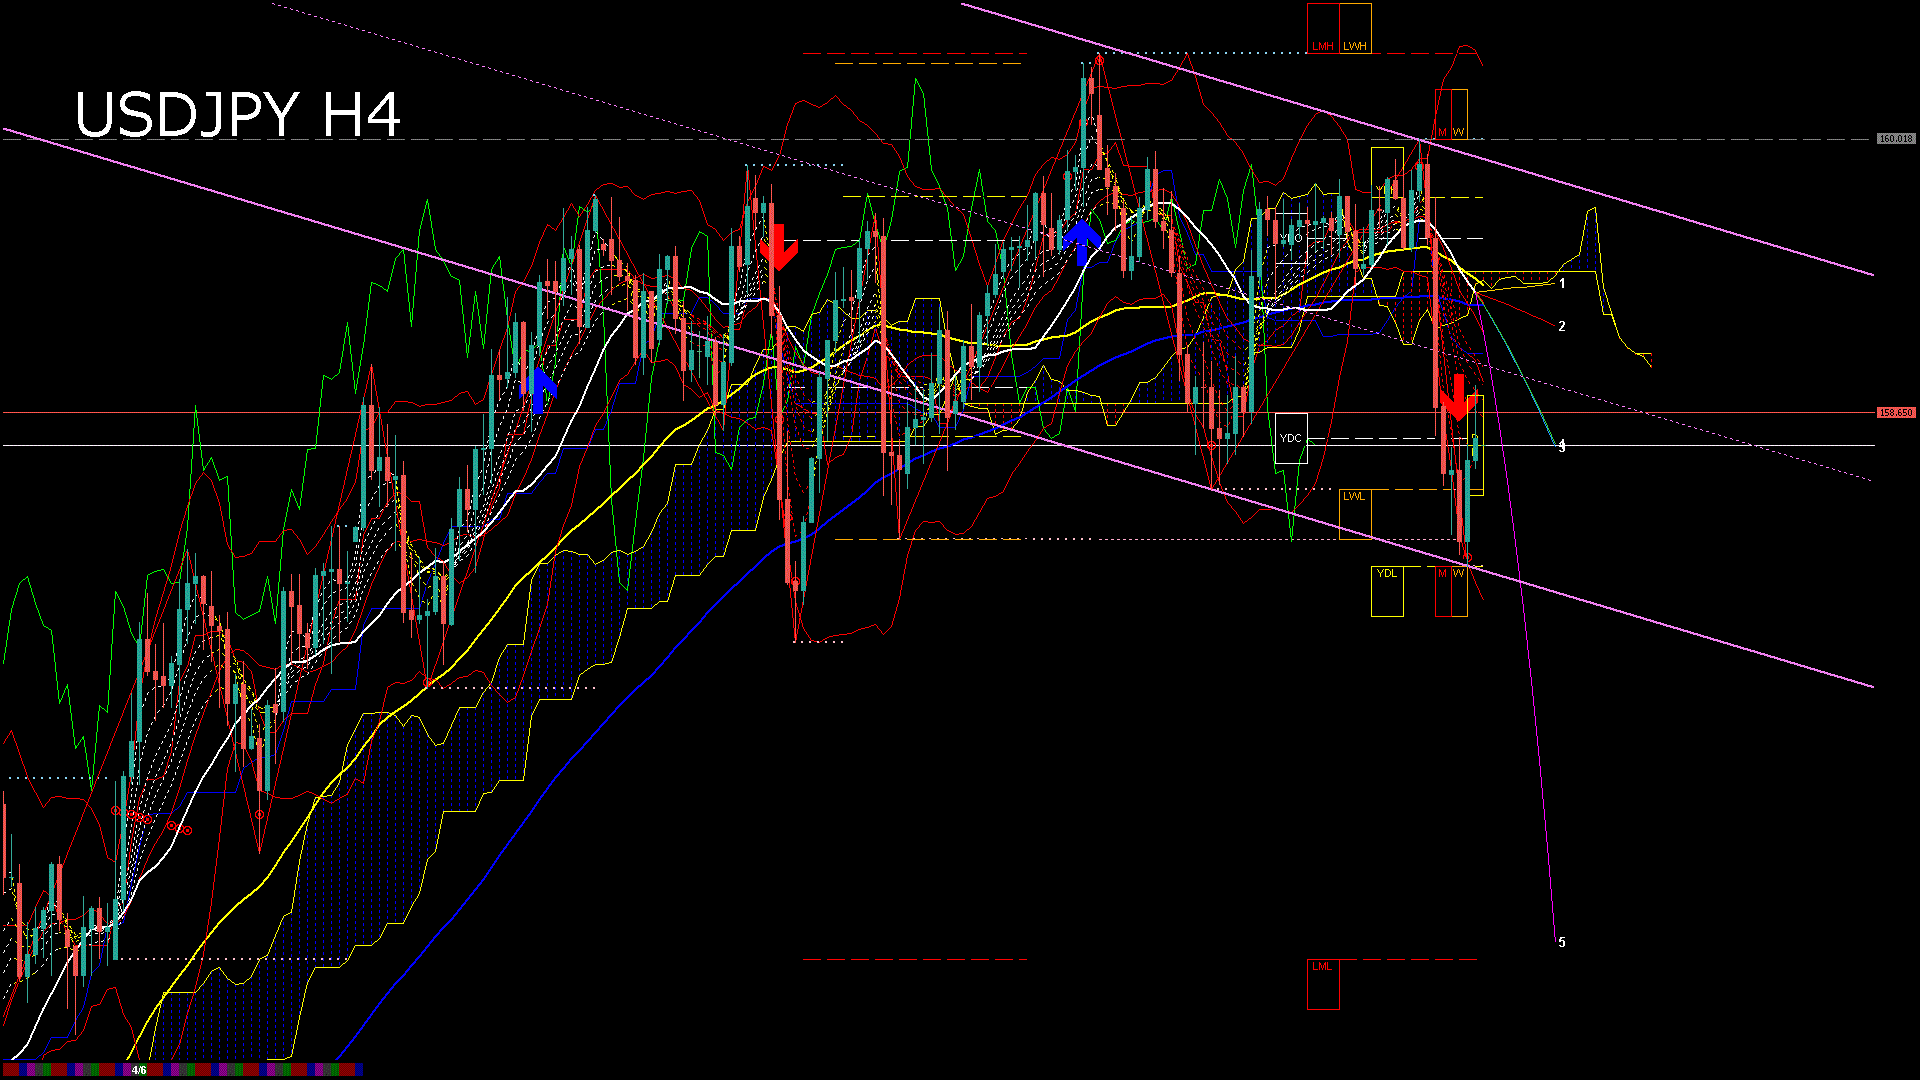This screenshot has width=1920, height=1080.
Task: Click the white YDC label box
Action: coord(1291,438)
